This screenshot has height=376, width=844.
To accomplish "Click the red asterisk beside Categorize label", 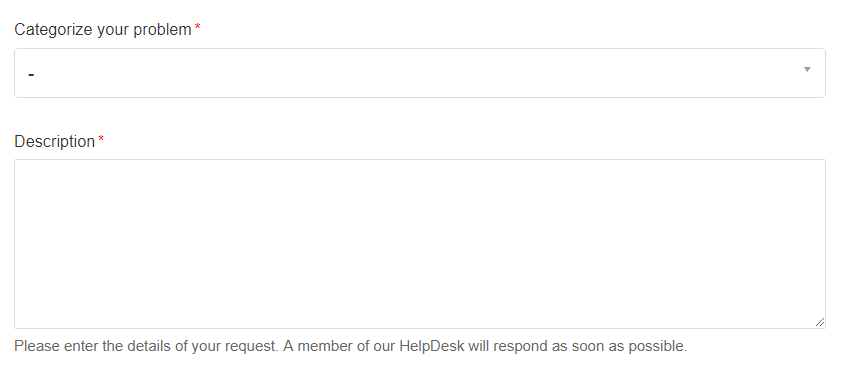I will (x=198, y=27).
